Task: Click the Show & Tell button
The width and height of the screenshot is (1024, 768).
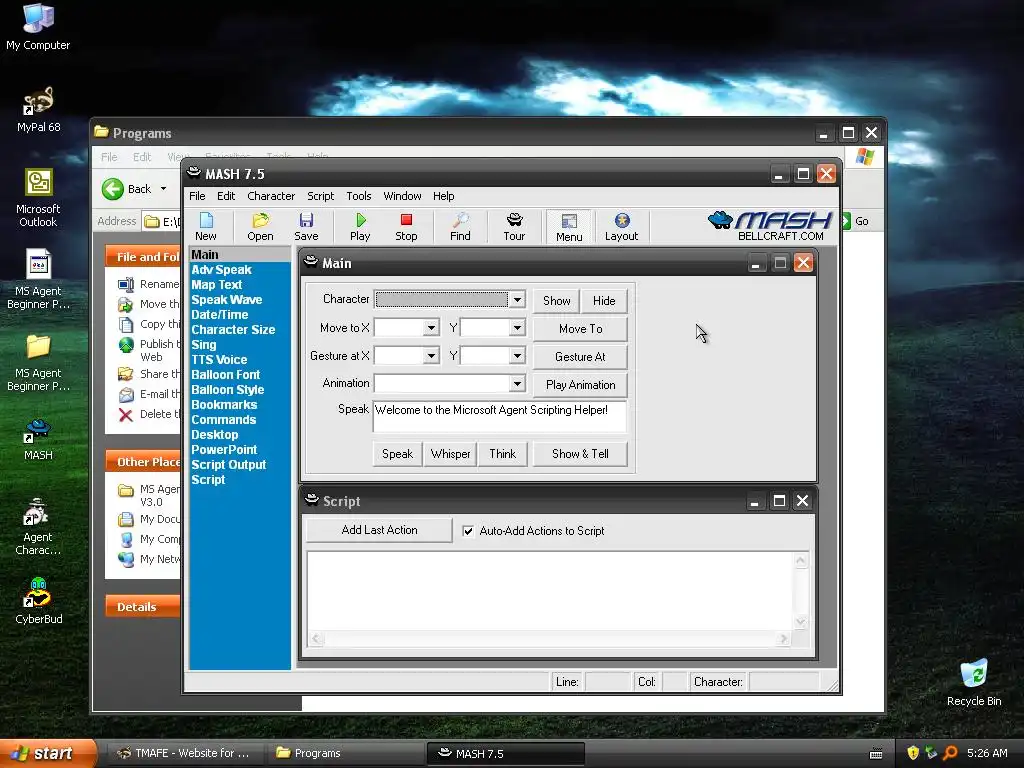Action: pos(581,454)
